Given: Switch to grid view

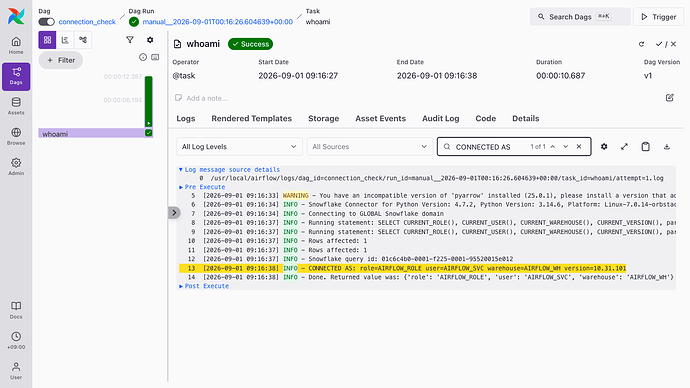Looking at the screenshot, I should pyautogui.click(x=48, y=40).
